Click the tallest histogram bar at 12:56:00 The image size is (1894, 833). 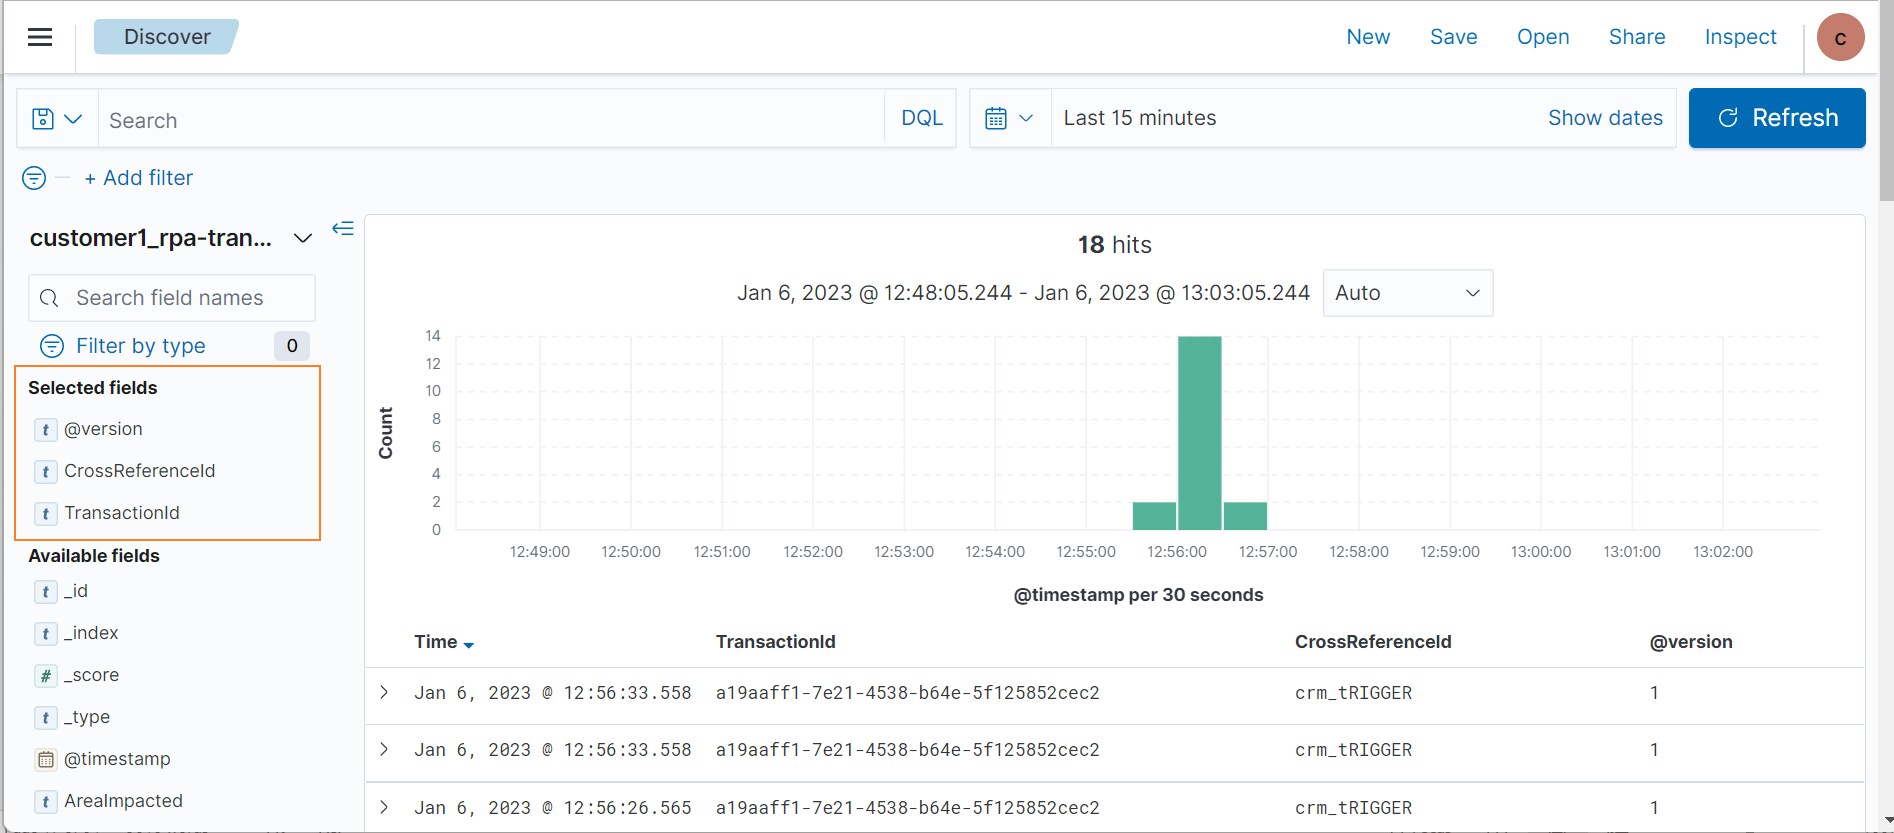1199,432
